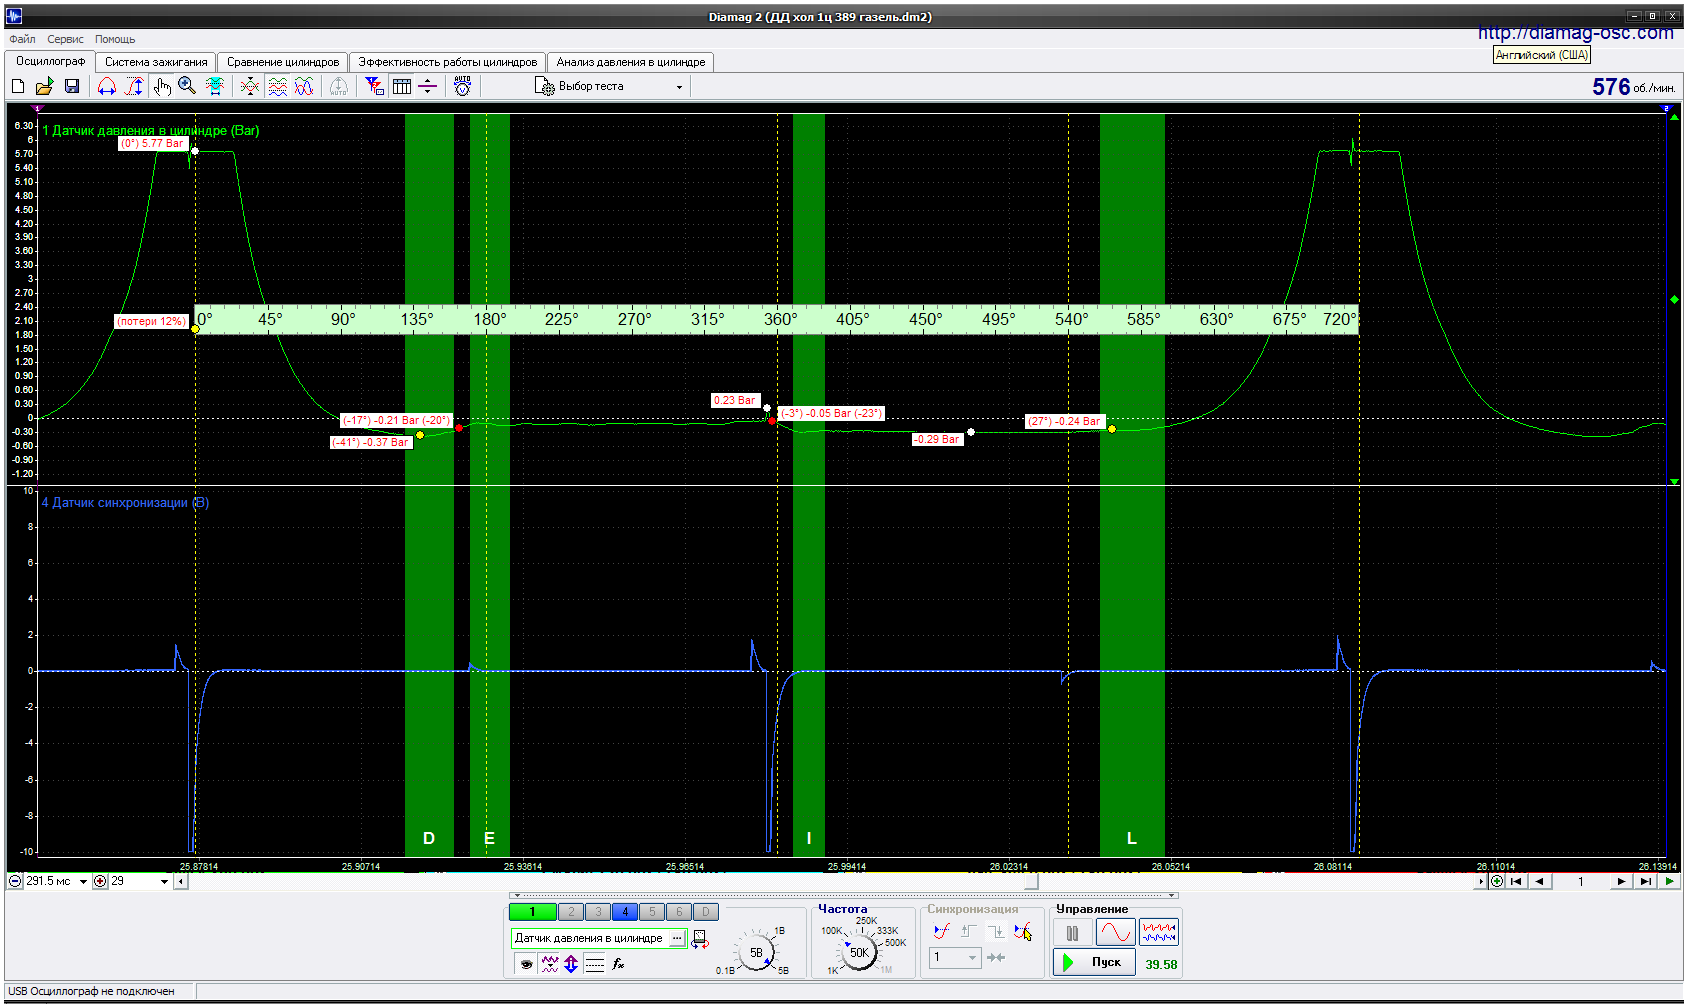Click the Пуск start button

[x=1095, y=962]
